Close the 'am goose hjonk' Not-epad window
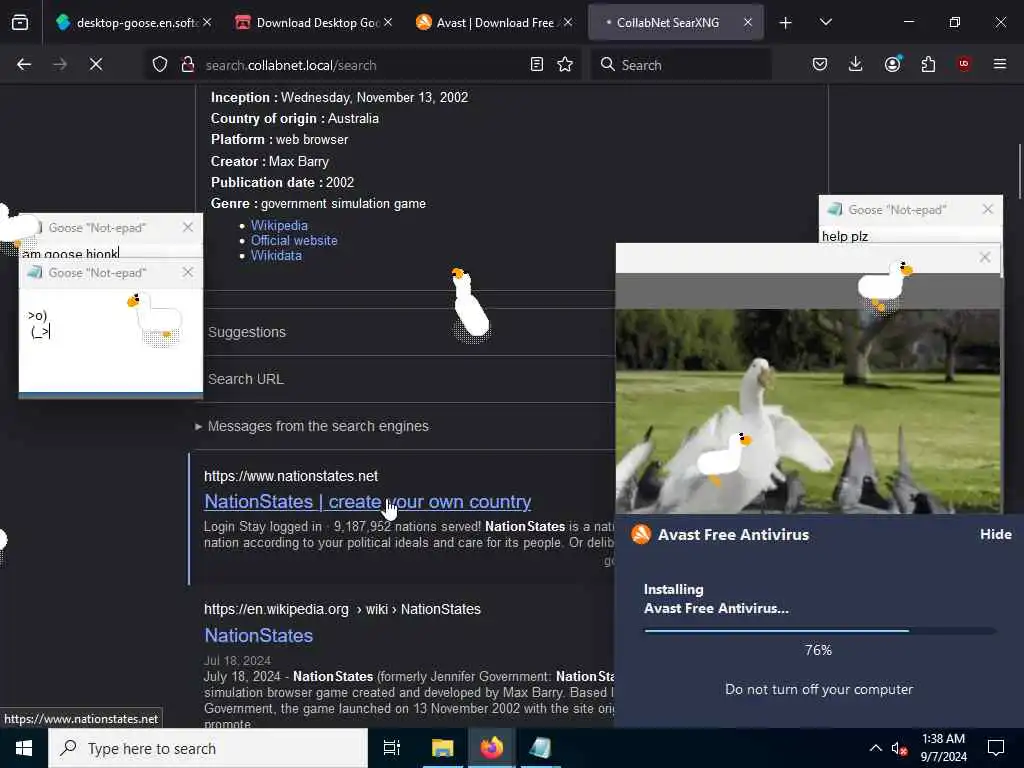The image size is (1024, 768). click(188, 227)
